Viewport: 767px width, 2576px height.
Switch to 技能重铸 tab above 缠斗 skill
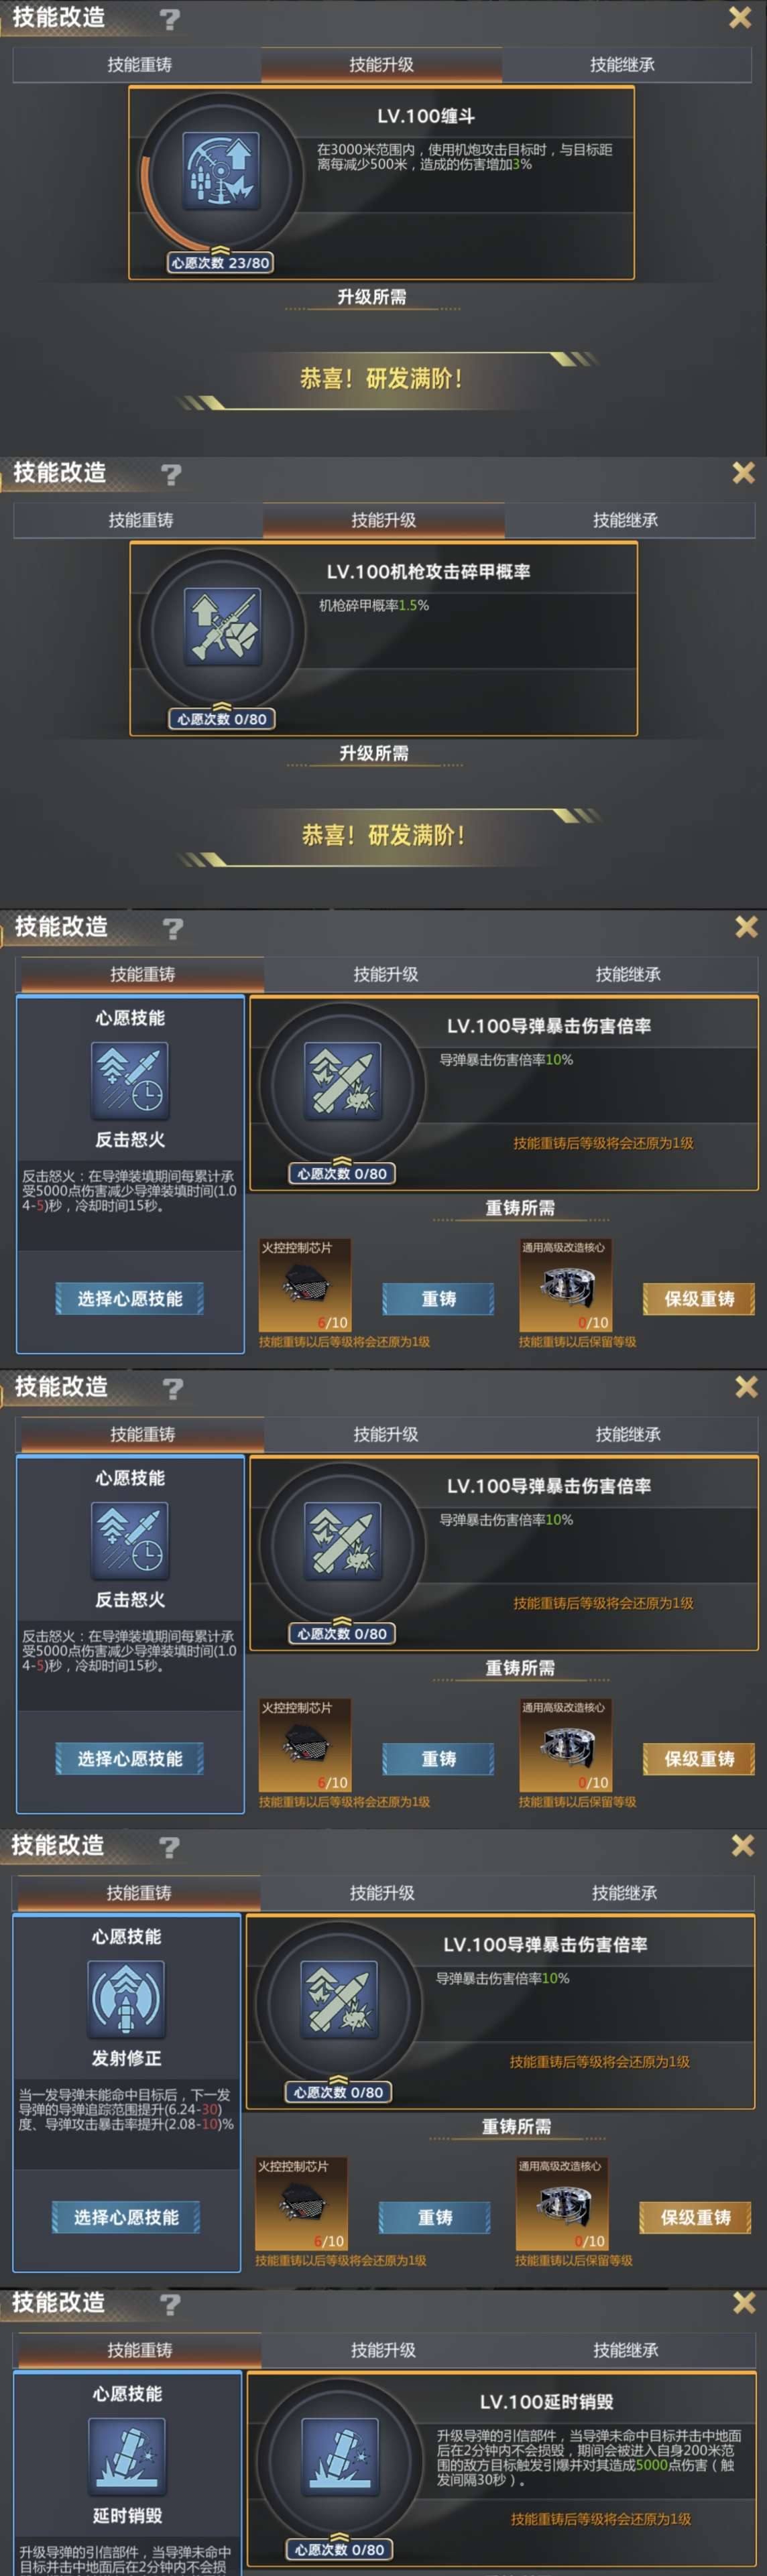click(x=139, y=64)
